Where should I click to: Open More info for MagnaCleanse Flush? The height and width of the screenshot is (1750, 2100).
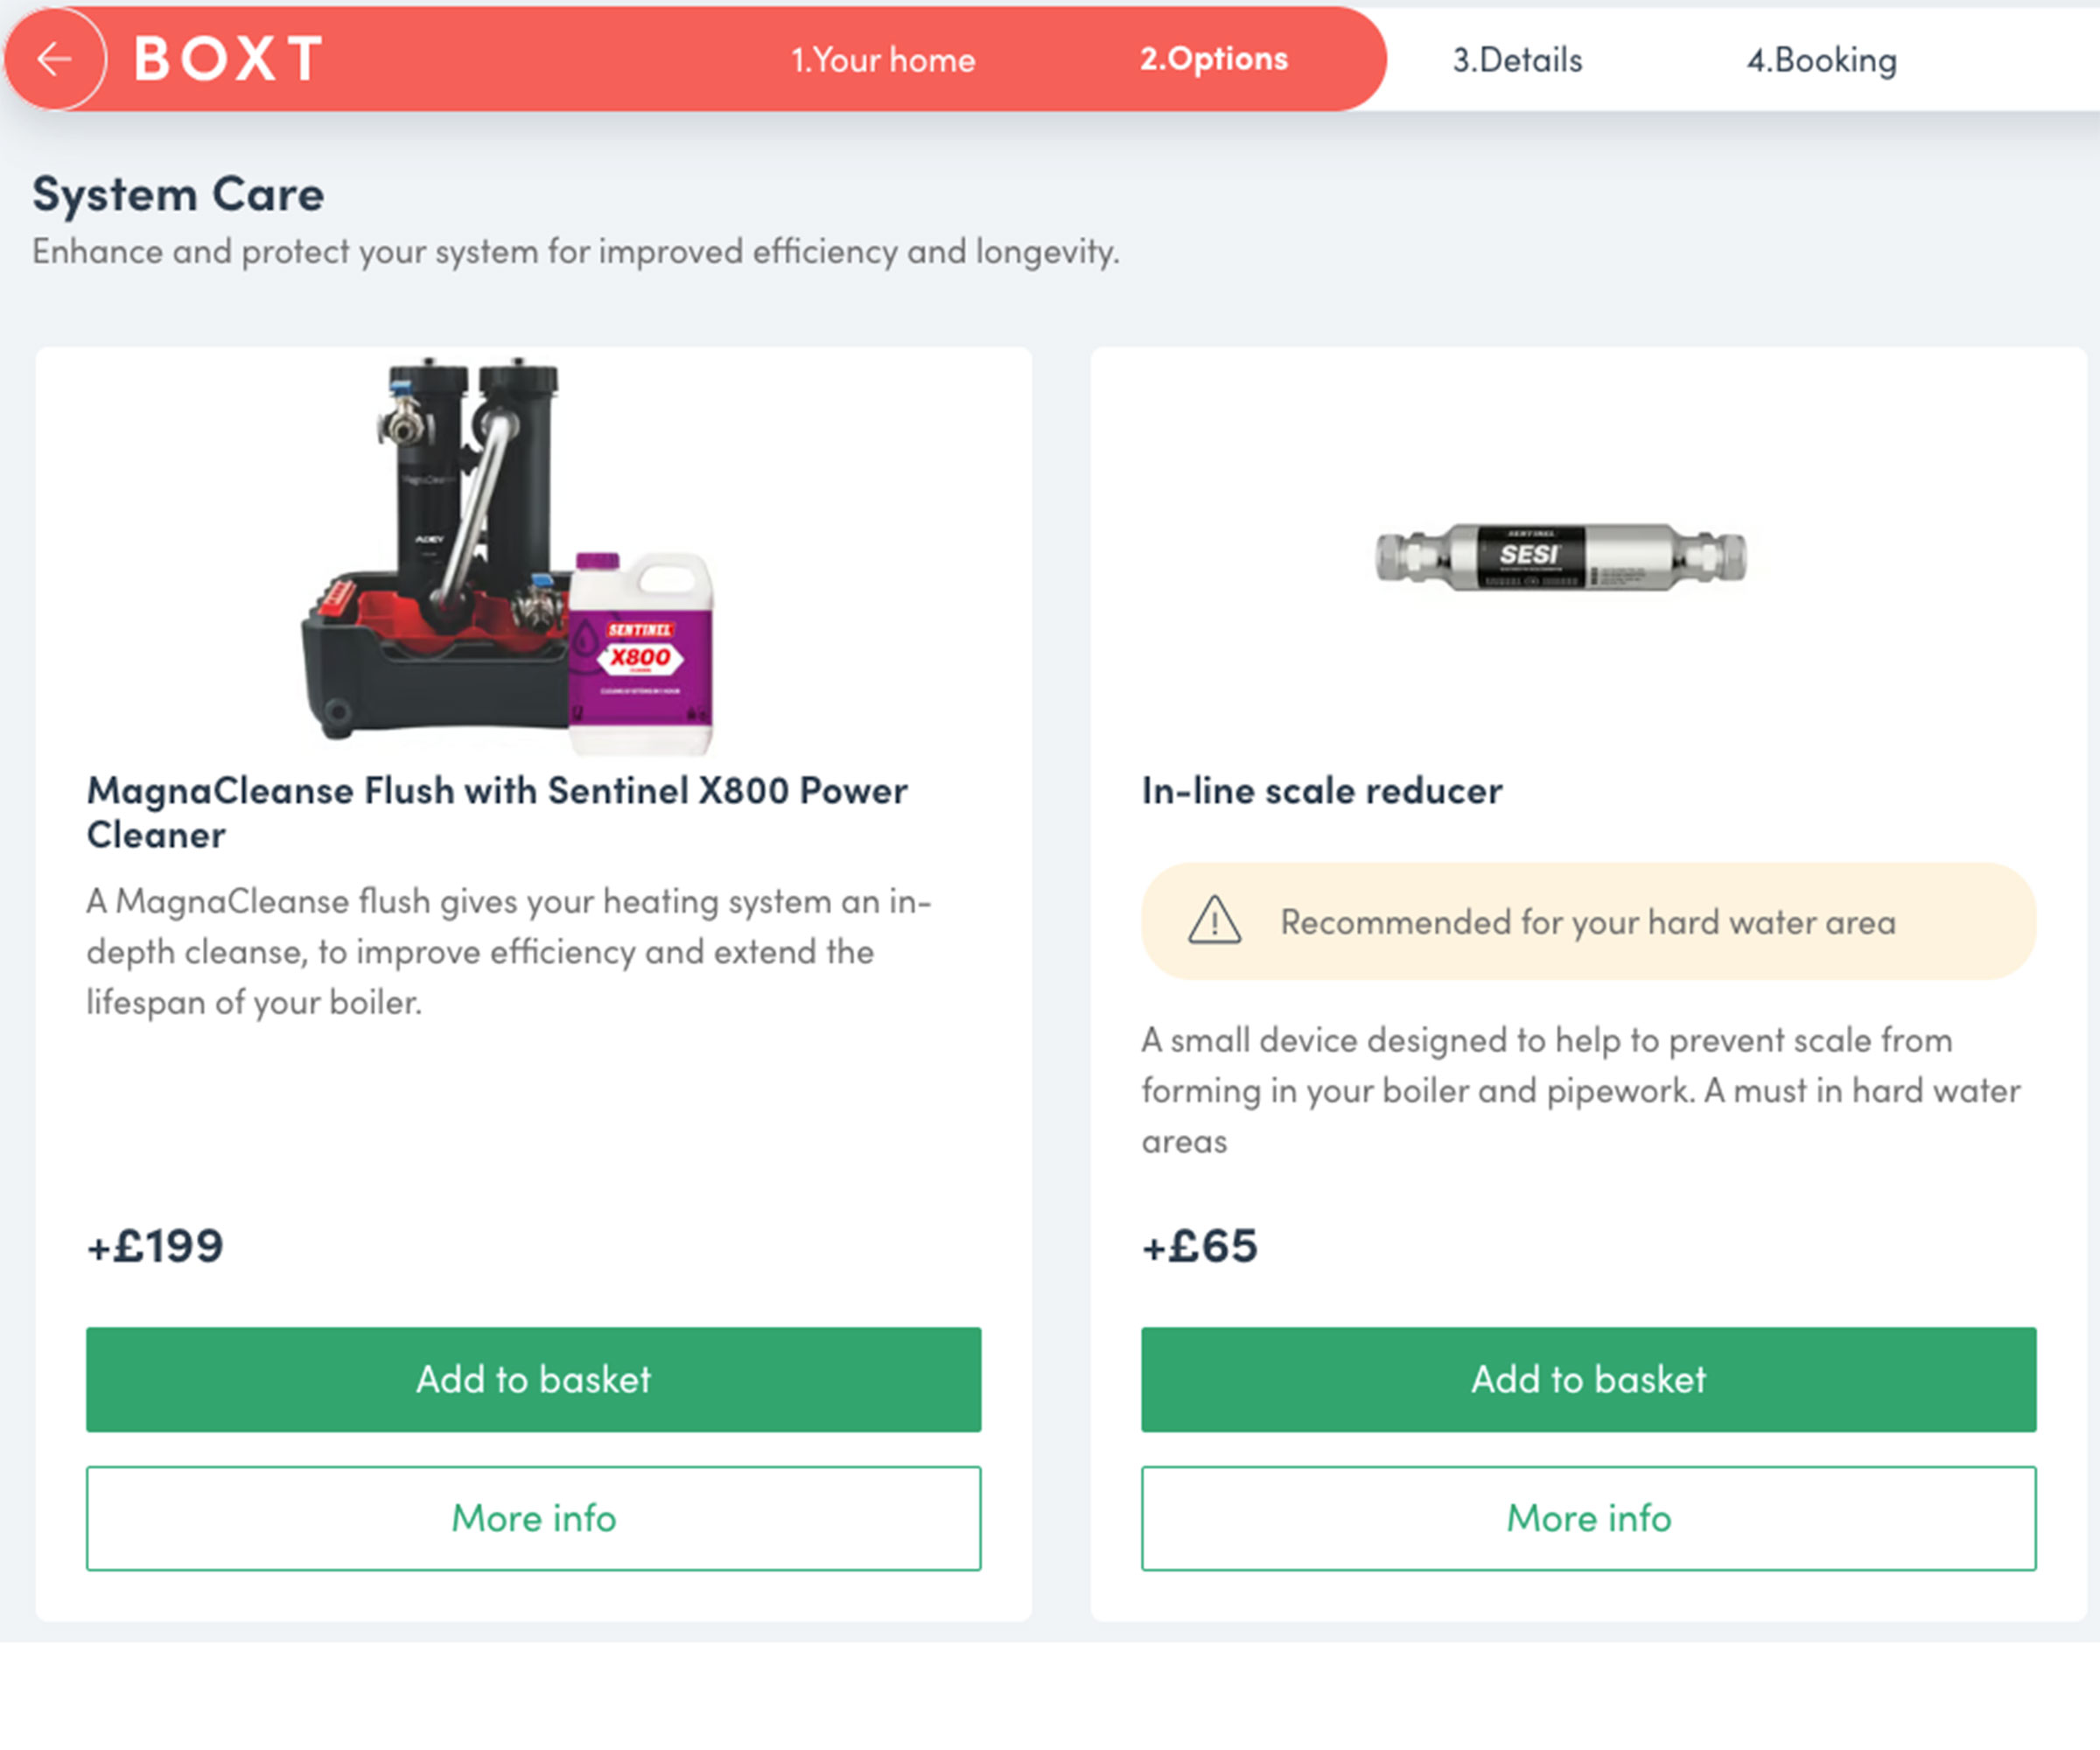click(533, 1519)
